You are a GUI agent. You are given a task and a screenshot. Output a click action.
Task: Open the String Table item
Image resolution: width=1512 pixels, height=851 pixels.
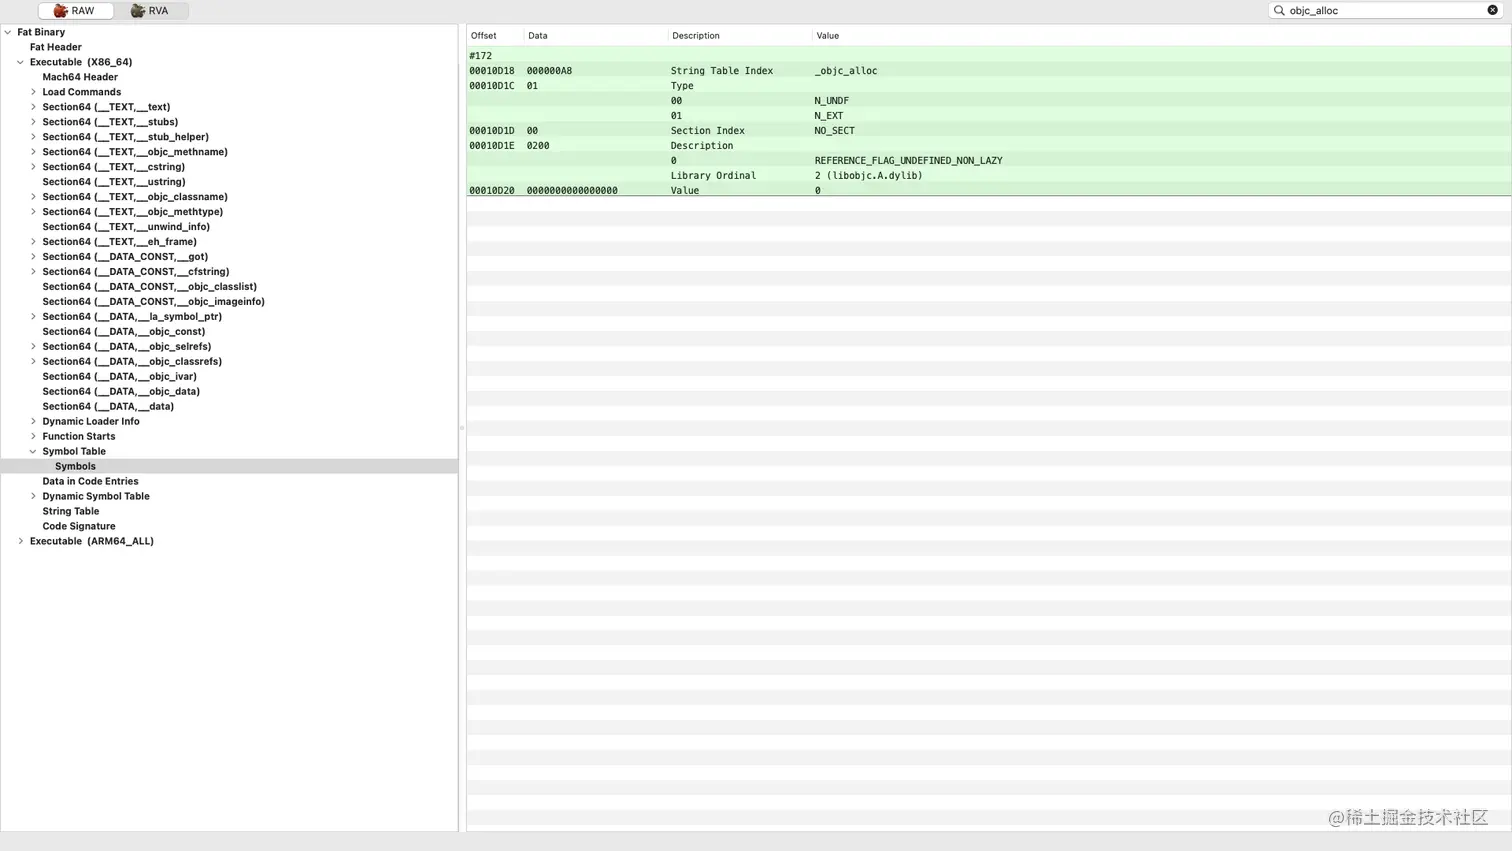[x=70, y=512]
